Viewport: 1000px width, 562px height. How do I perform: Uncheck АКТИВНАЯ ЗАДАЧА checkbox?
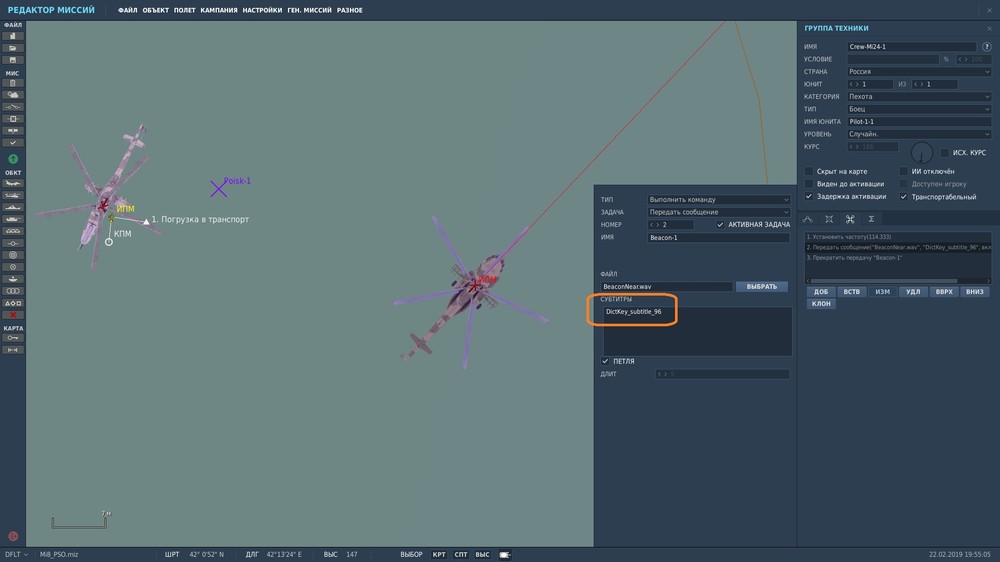tap(720, 225)
